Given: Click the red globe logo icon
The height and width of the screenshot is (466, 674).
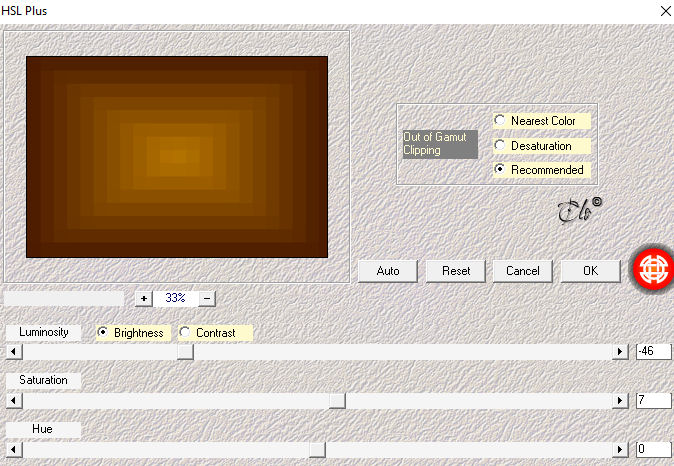Looking at the screenshot, I should pos(653,269).
